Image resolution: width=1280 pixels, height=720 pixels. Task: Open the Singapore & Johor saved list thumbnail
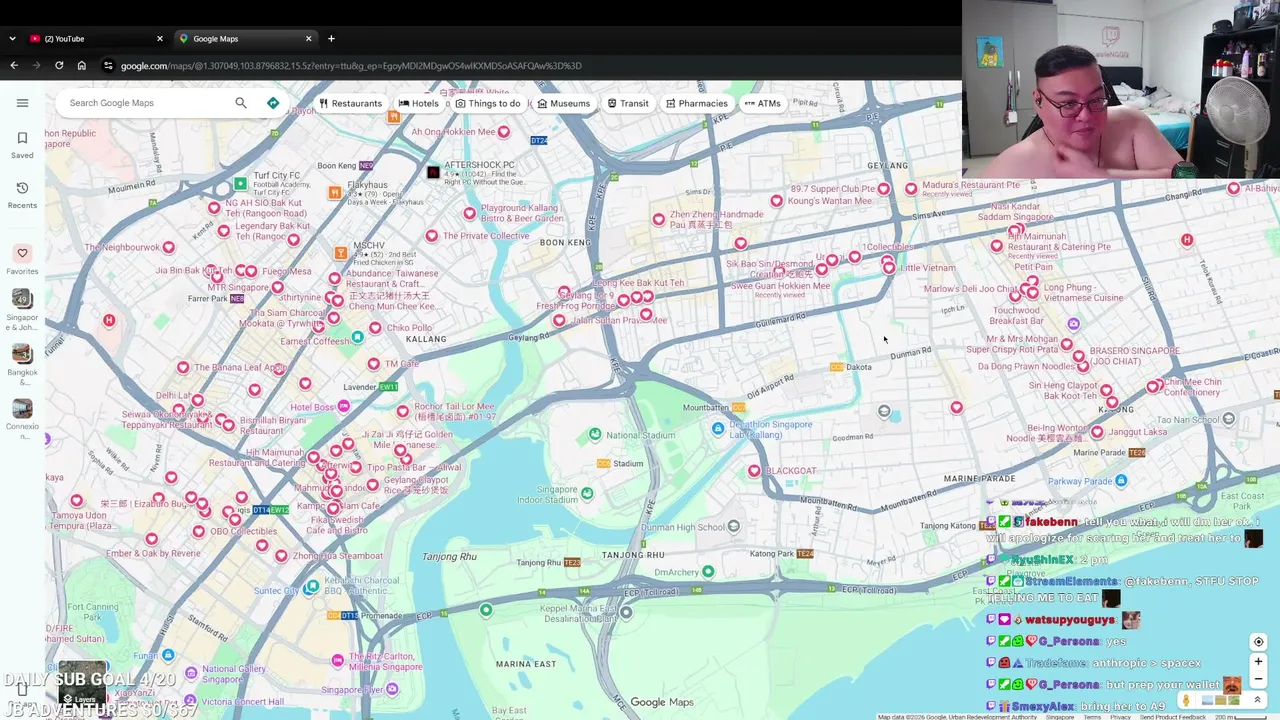tap(22, 299)
